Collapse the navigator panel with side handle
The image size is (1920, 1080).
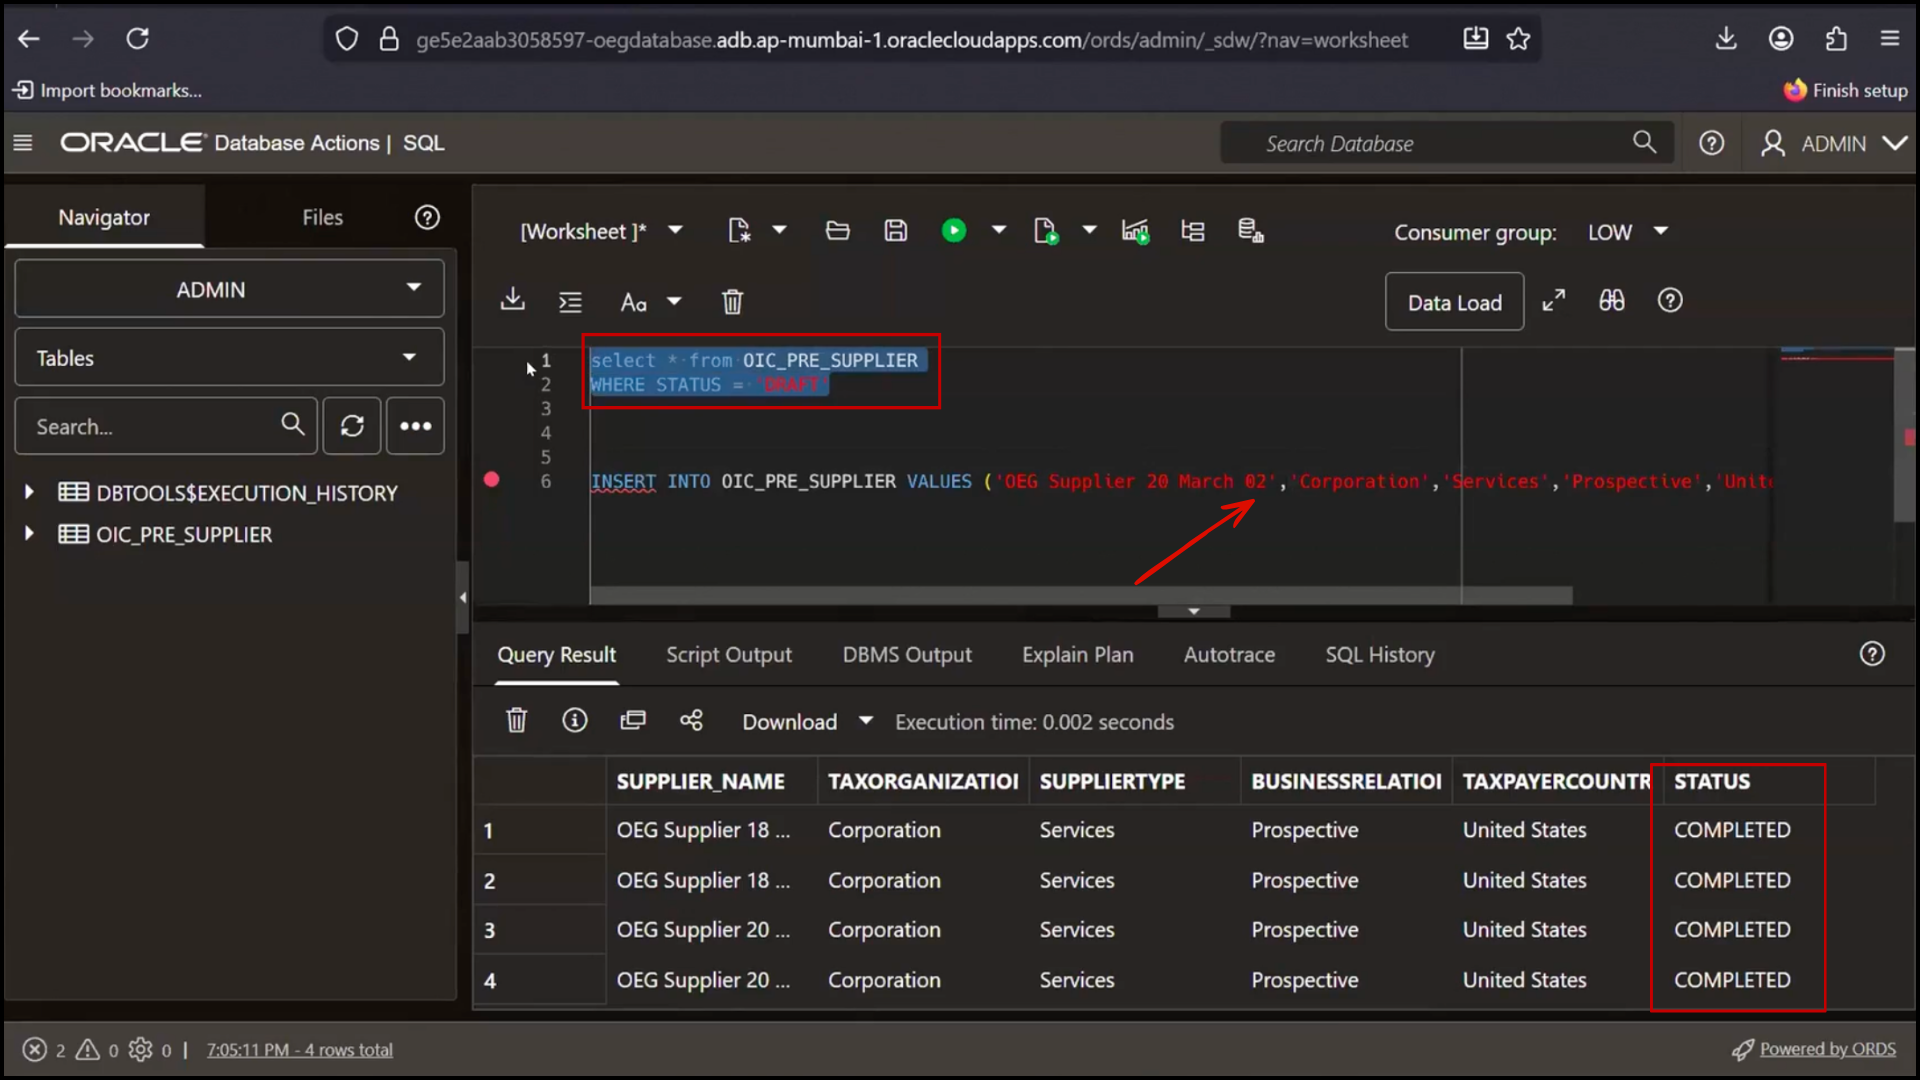click(462, 597)
